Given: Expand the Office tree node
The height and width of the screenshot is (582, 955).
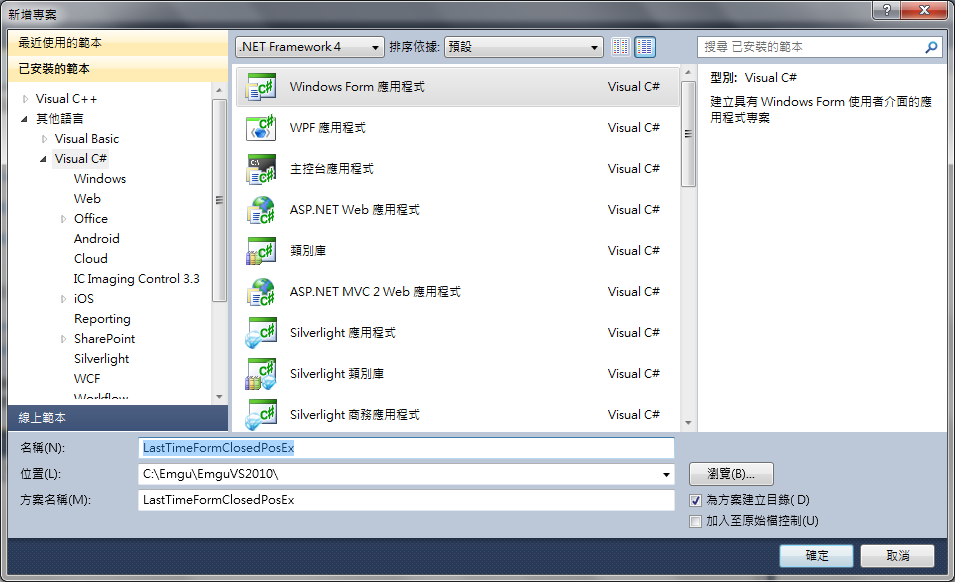Looking at the screenshot, I should [63, 219].
